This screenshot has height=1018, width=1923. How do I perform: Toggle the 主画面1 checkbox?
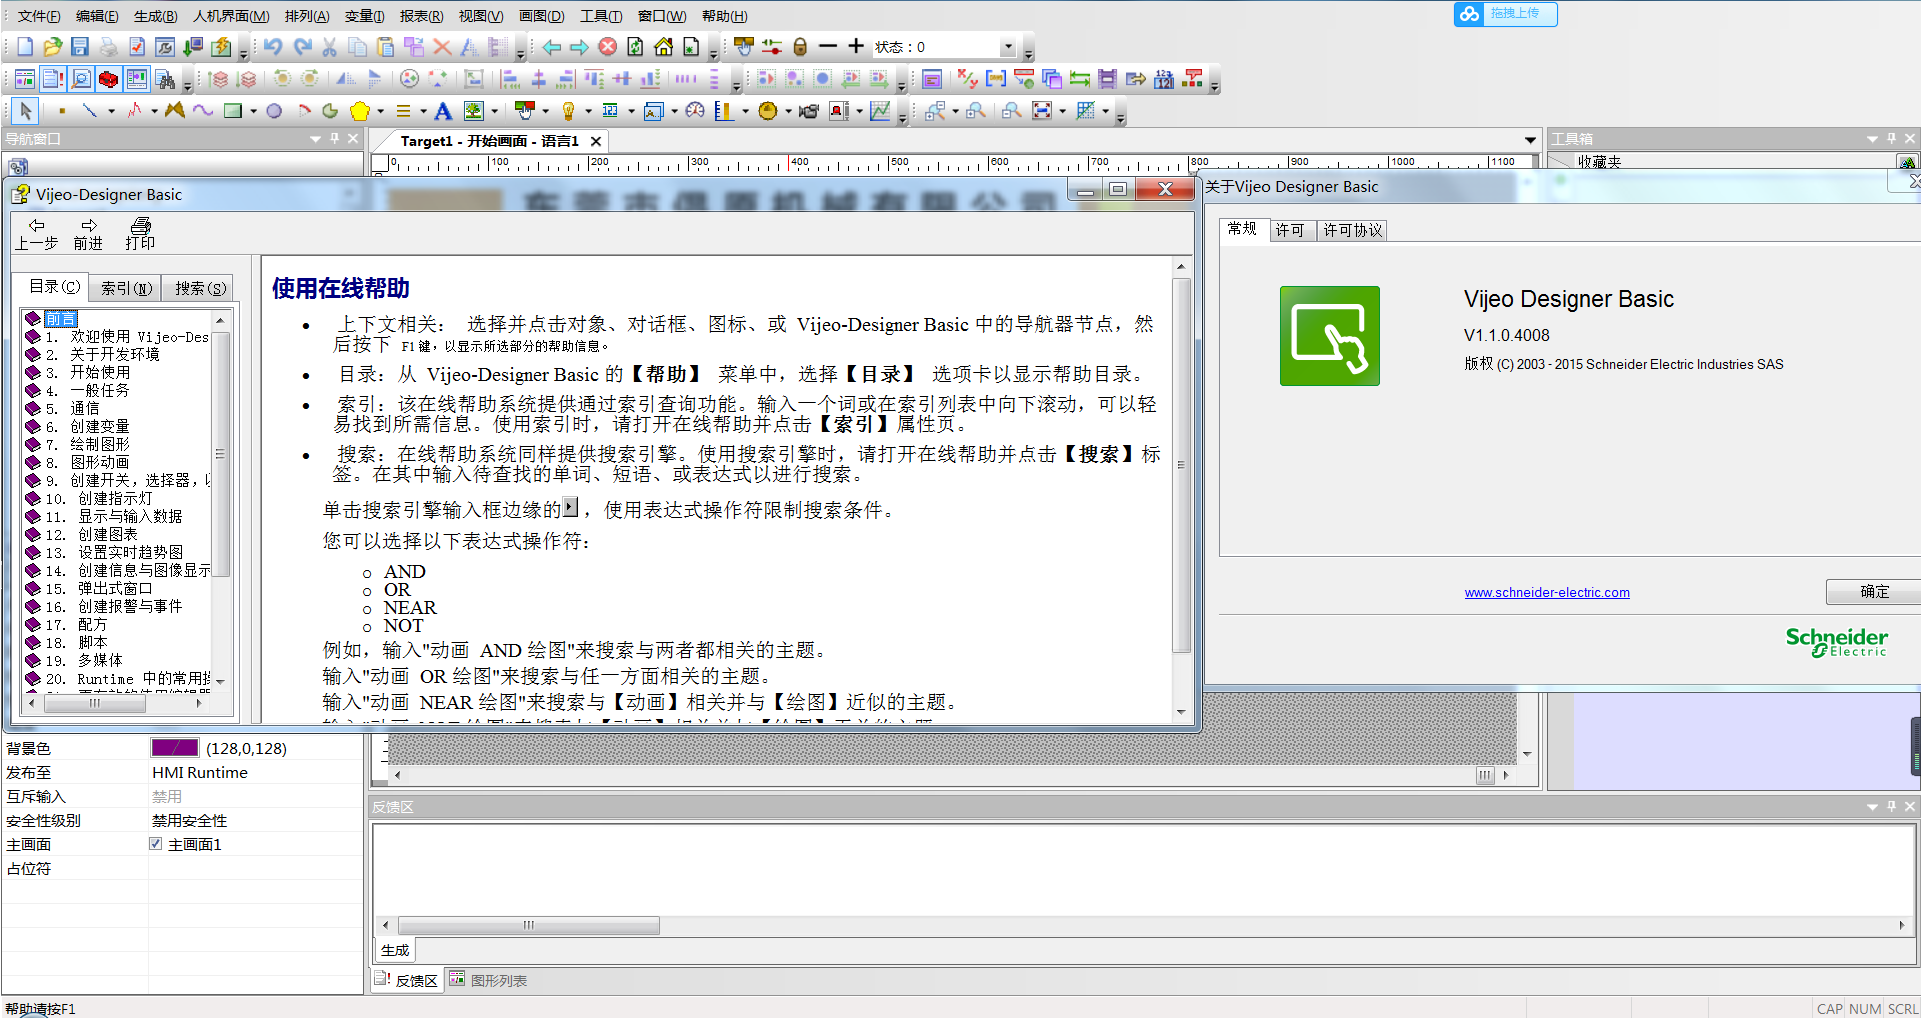pos(156,844)
